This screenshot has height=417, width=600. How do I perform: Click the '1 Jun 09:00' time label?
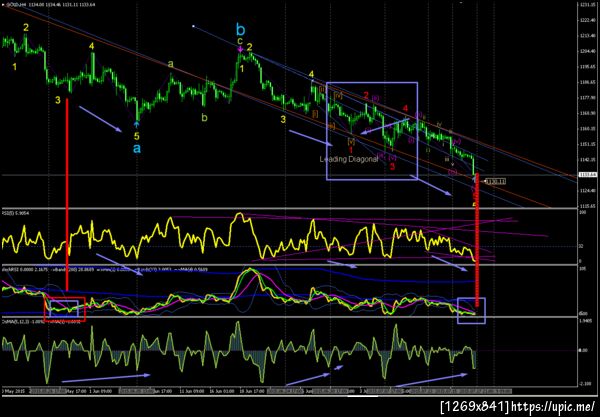tap(101, 391)
